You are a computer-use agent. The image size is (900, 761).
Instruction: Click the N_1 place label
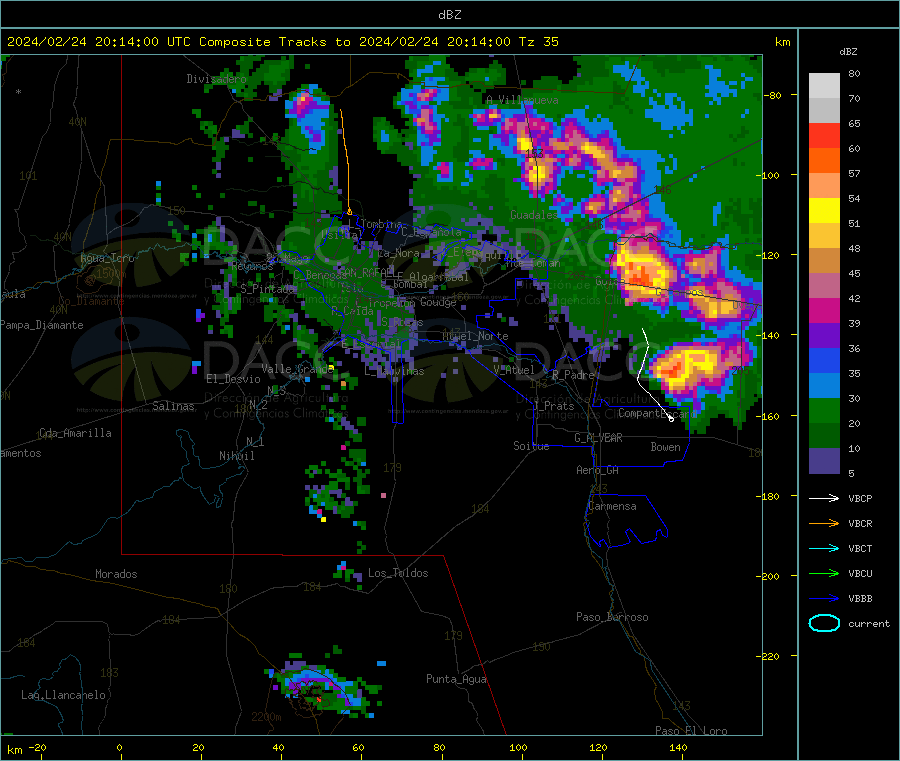(x=255, y=442)
